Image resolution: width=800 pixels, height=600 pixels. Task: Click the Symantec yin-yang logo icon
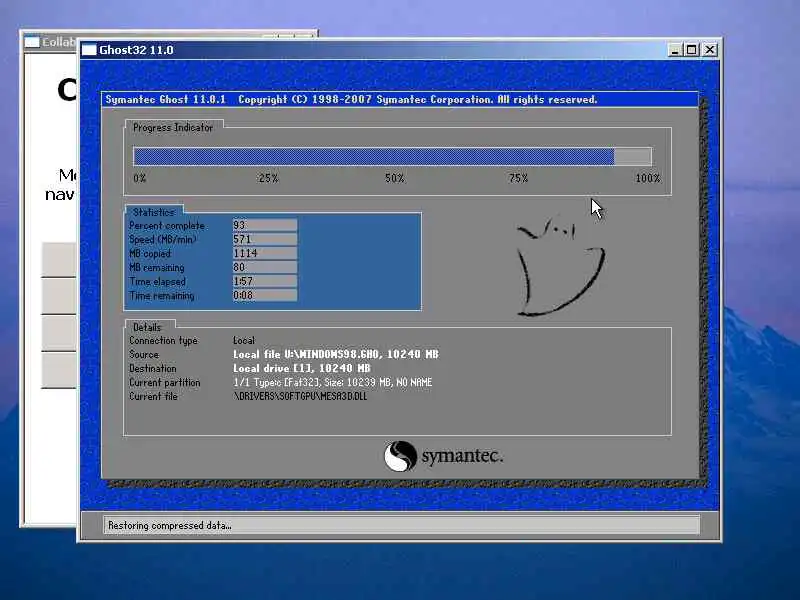401,456
